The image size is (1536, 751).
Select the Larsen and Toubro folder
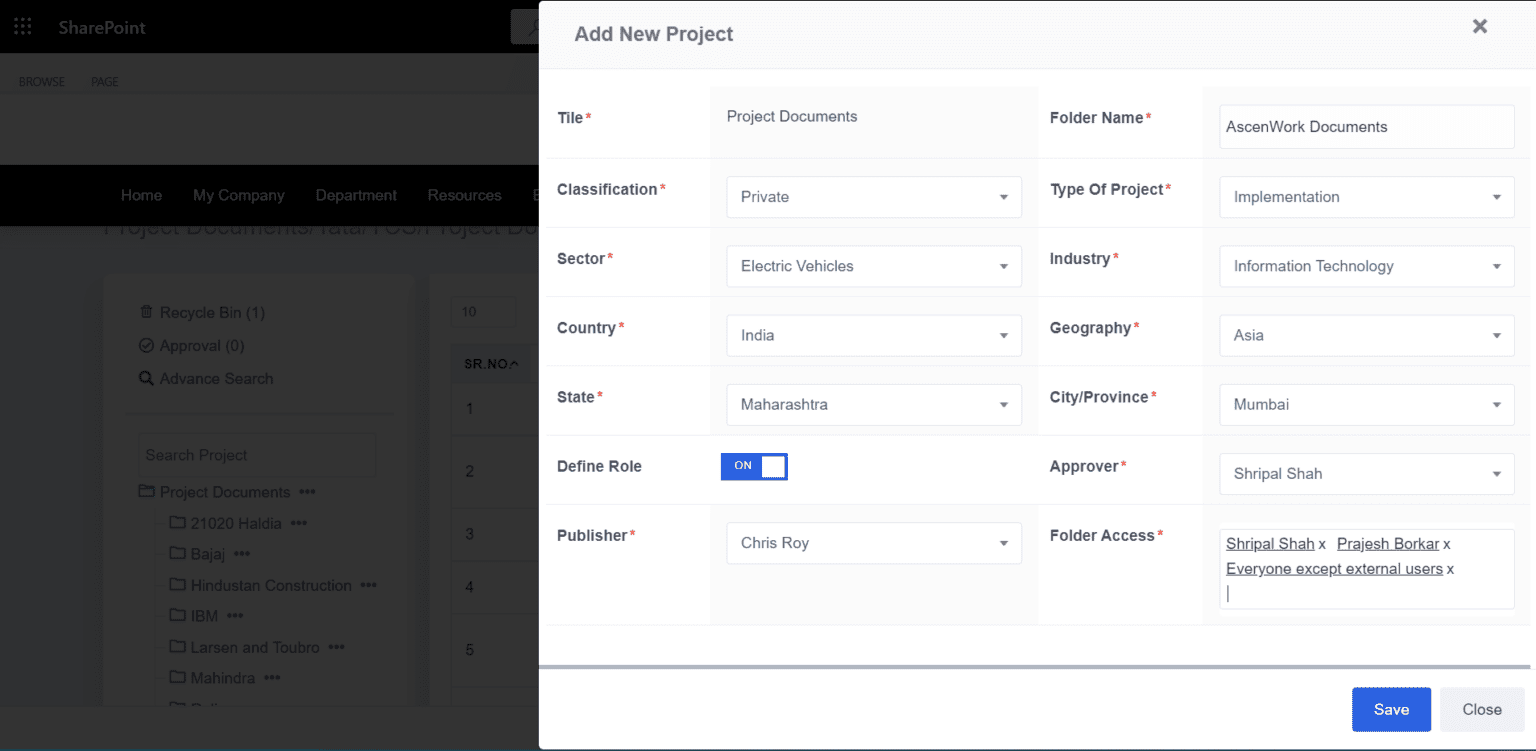coord(255,648)
